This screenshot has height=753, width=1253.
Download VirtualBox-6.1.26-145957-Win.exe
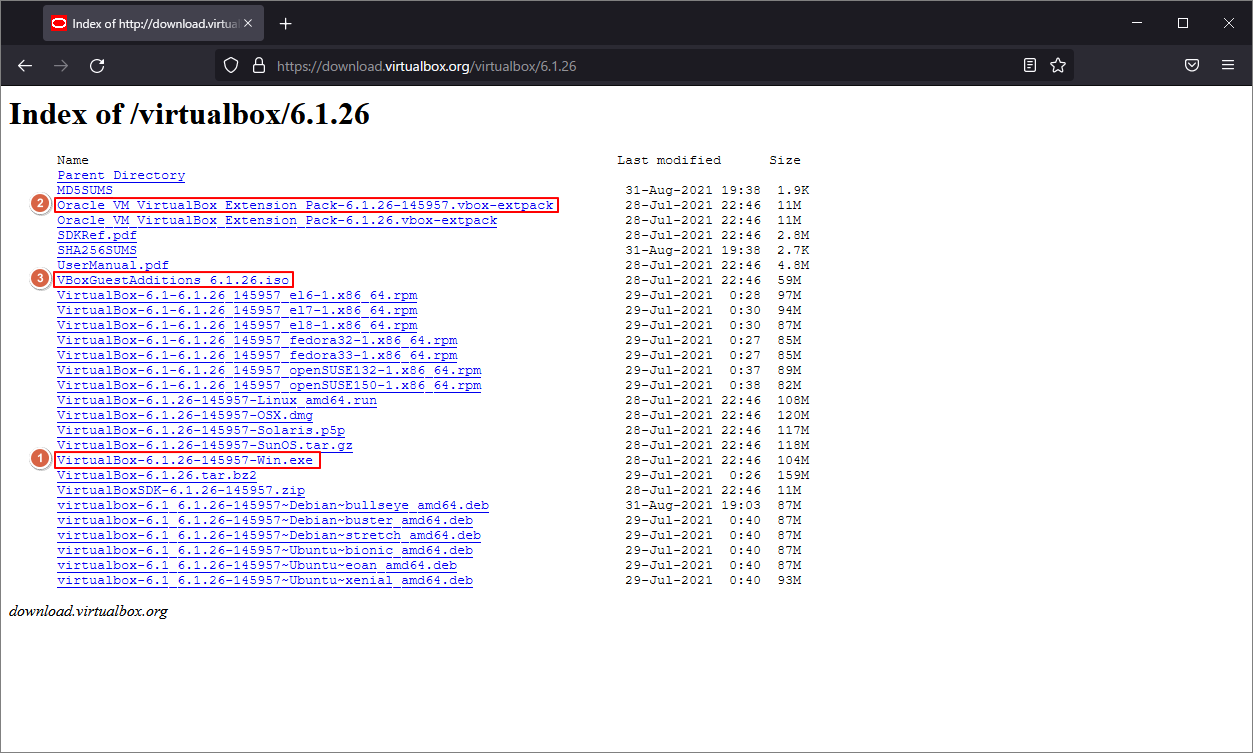click(185, 460)
